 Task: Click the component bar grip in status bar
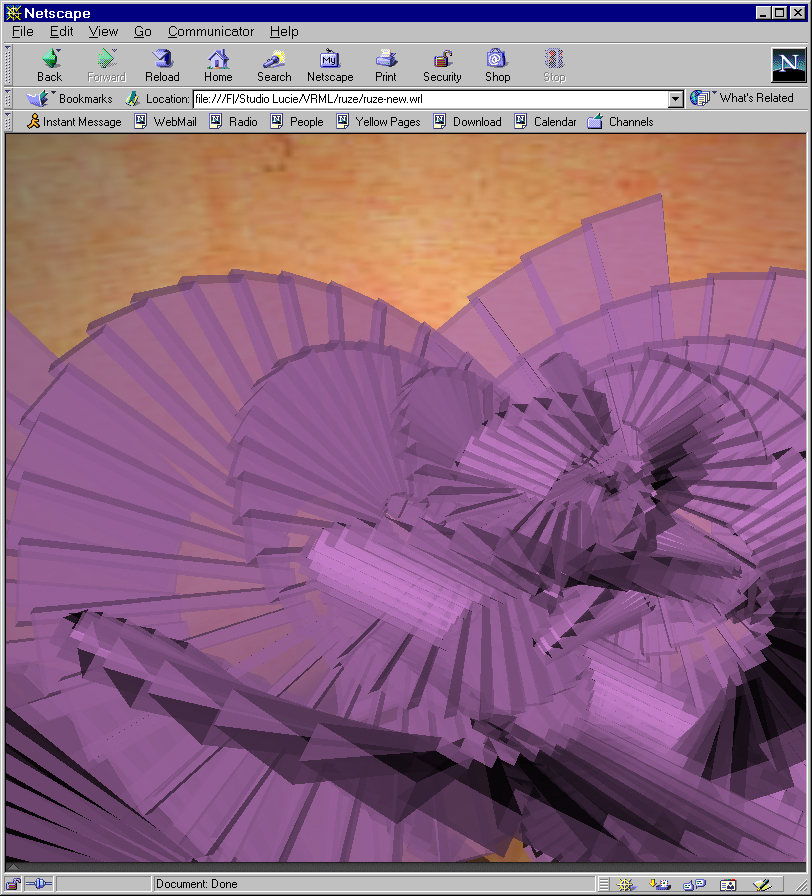[x=603, y=885]
